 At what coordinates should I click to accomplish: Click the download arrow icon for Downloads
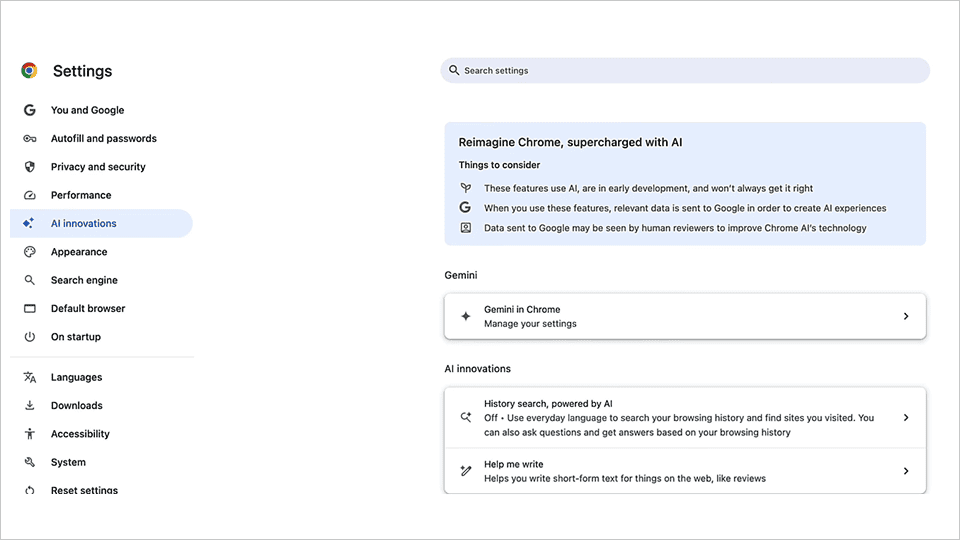pos(29,405)
